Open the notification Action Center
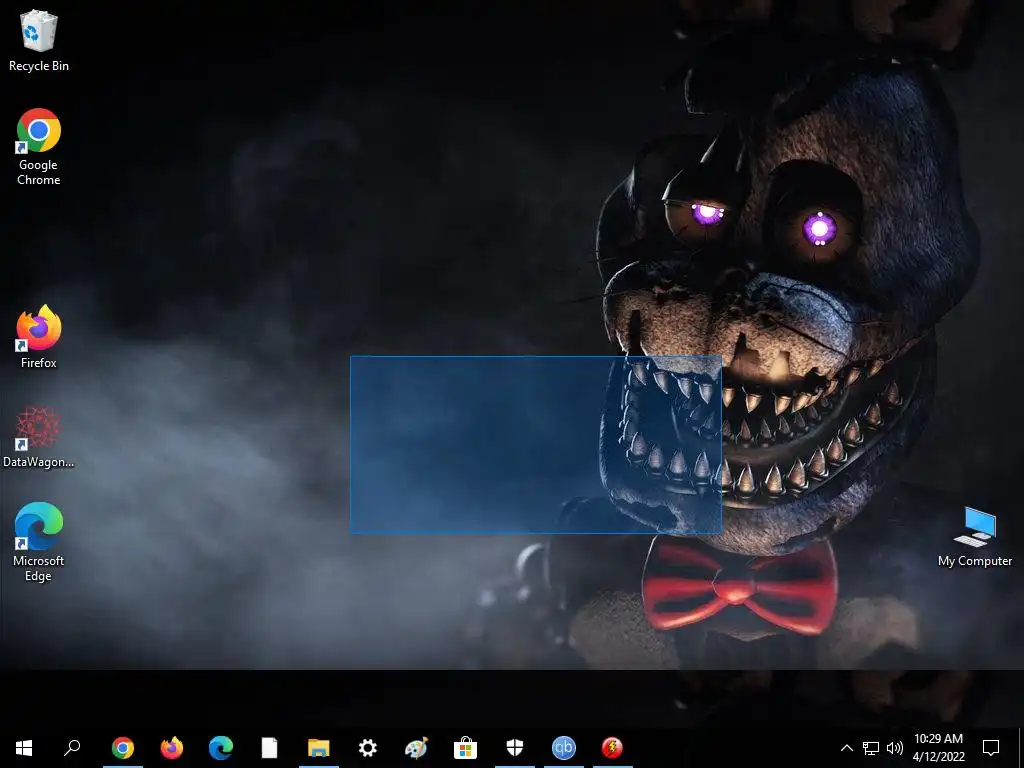Image resolution: width=1024 pixels, height=768 pixels. [991, 748]
